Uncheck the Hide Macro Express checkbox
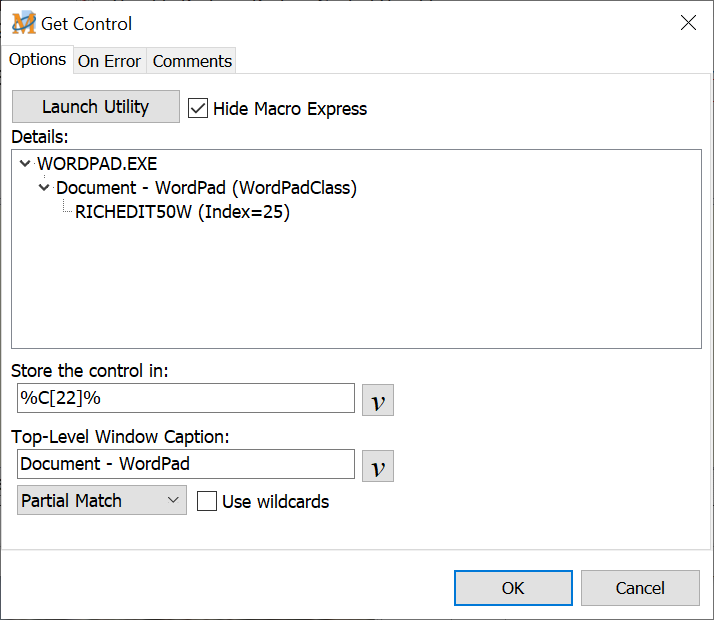This screenshot has height=620, width=714. click(198, 108)
